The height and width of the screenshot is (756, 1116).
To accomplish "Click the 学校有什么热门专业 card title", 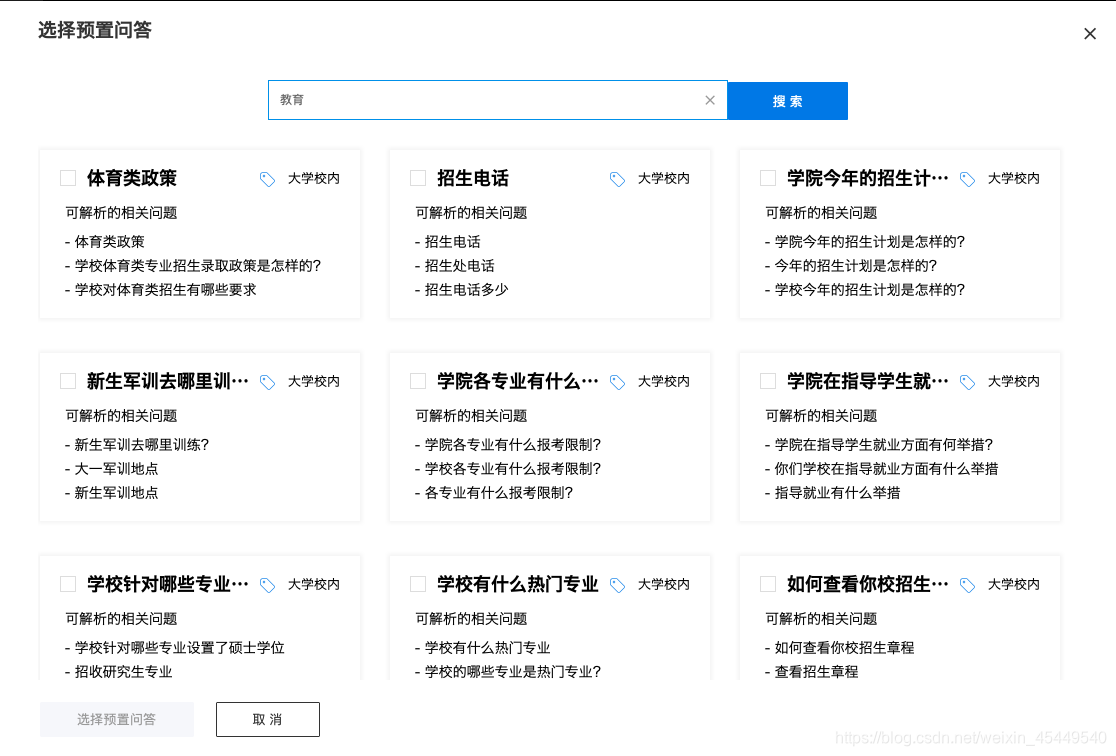I will [x=518, y=584].
